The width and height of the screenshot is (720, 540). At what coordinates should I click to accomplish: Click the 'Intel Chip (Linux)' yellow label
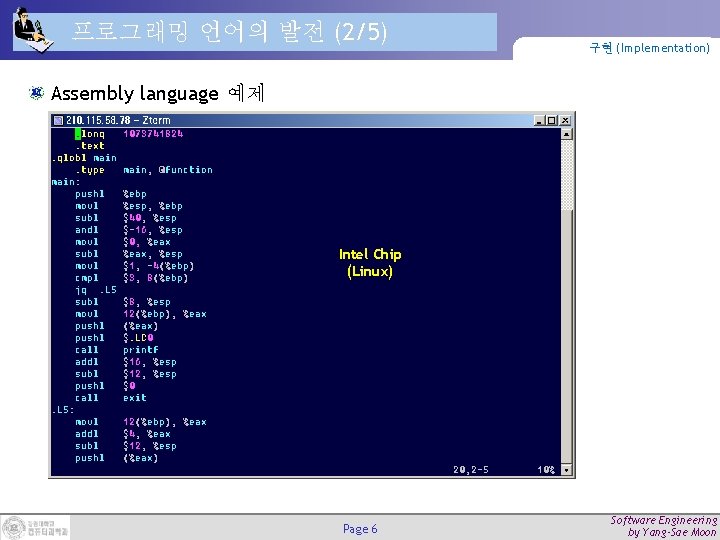(370, 263)
